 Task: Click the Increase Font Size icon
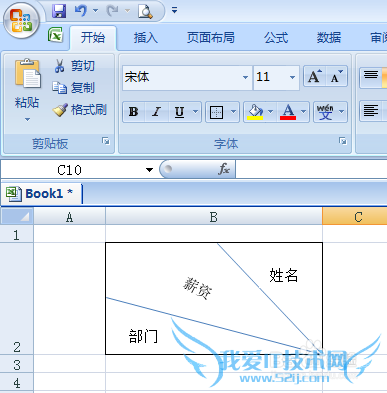(x=314, y=77)
